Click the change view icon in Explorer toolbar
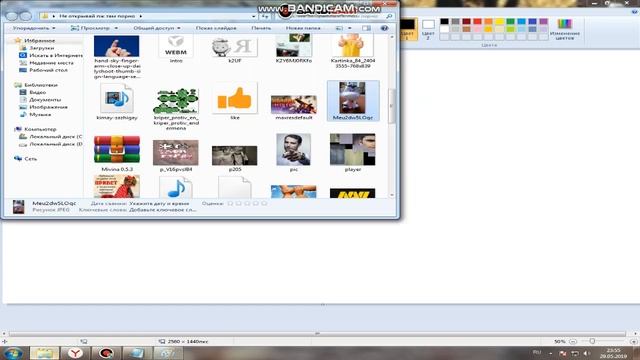The width and height of the screenshot is (640, 360). tap(339, 28)
